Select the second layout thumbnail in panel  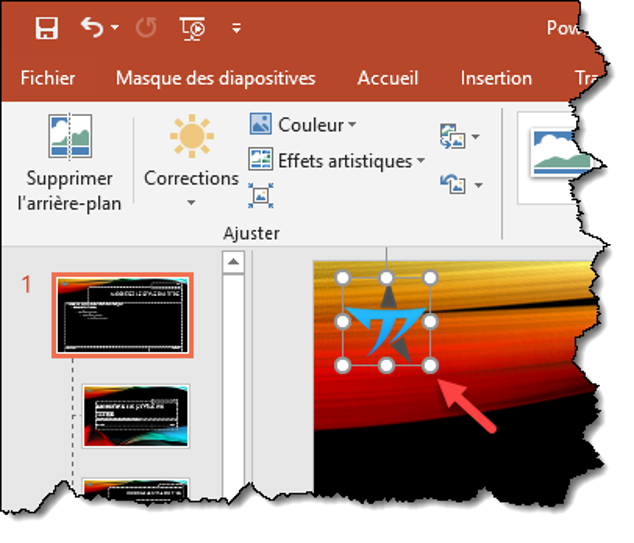(136, 416)
